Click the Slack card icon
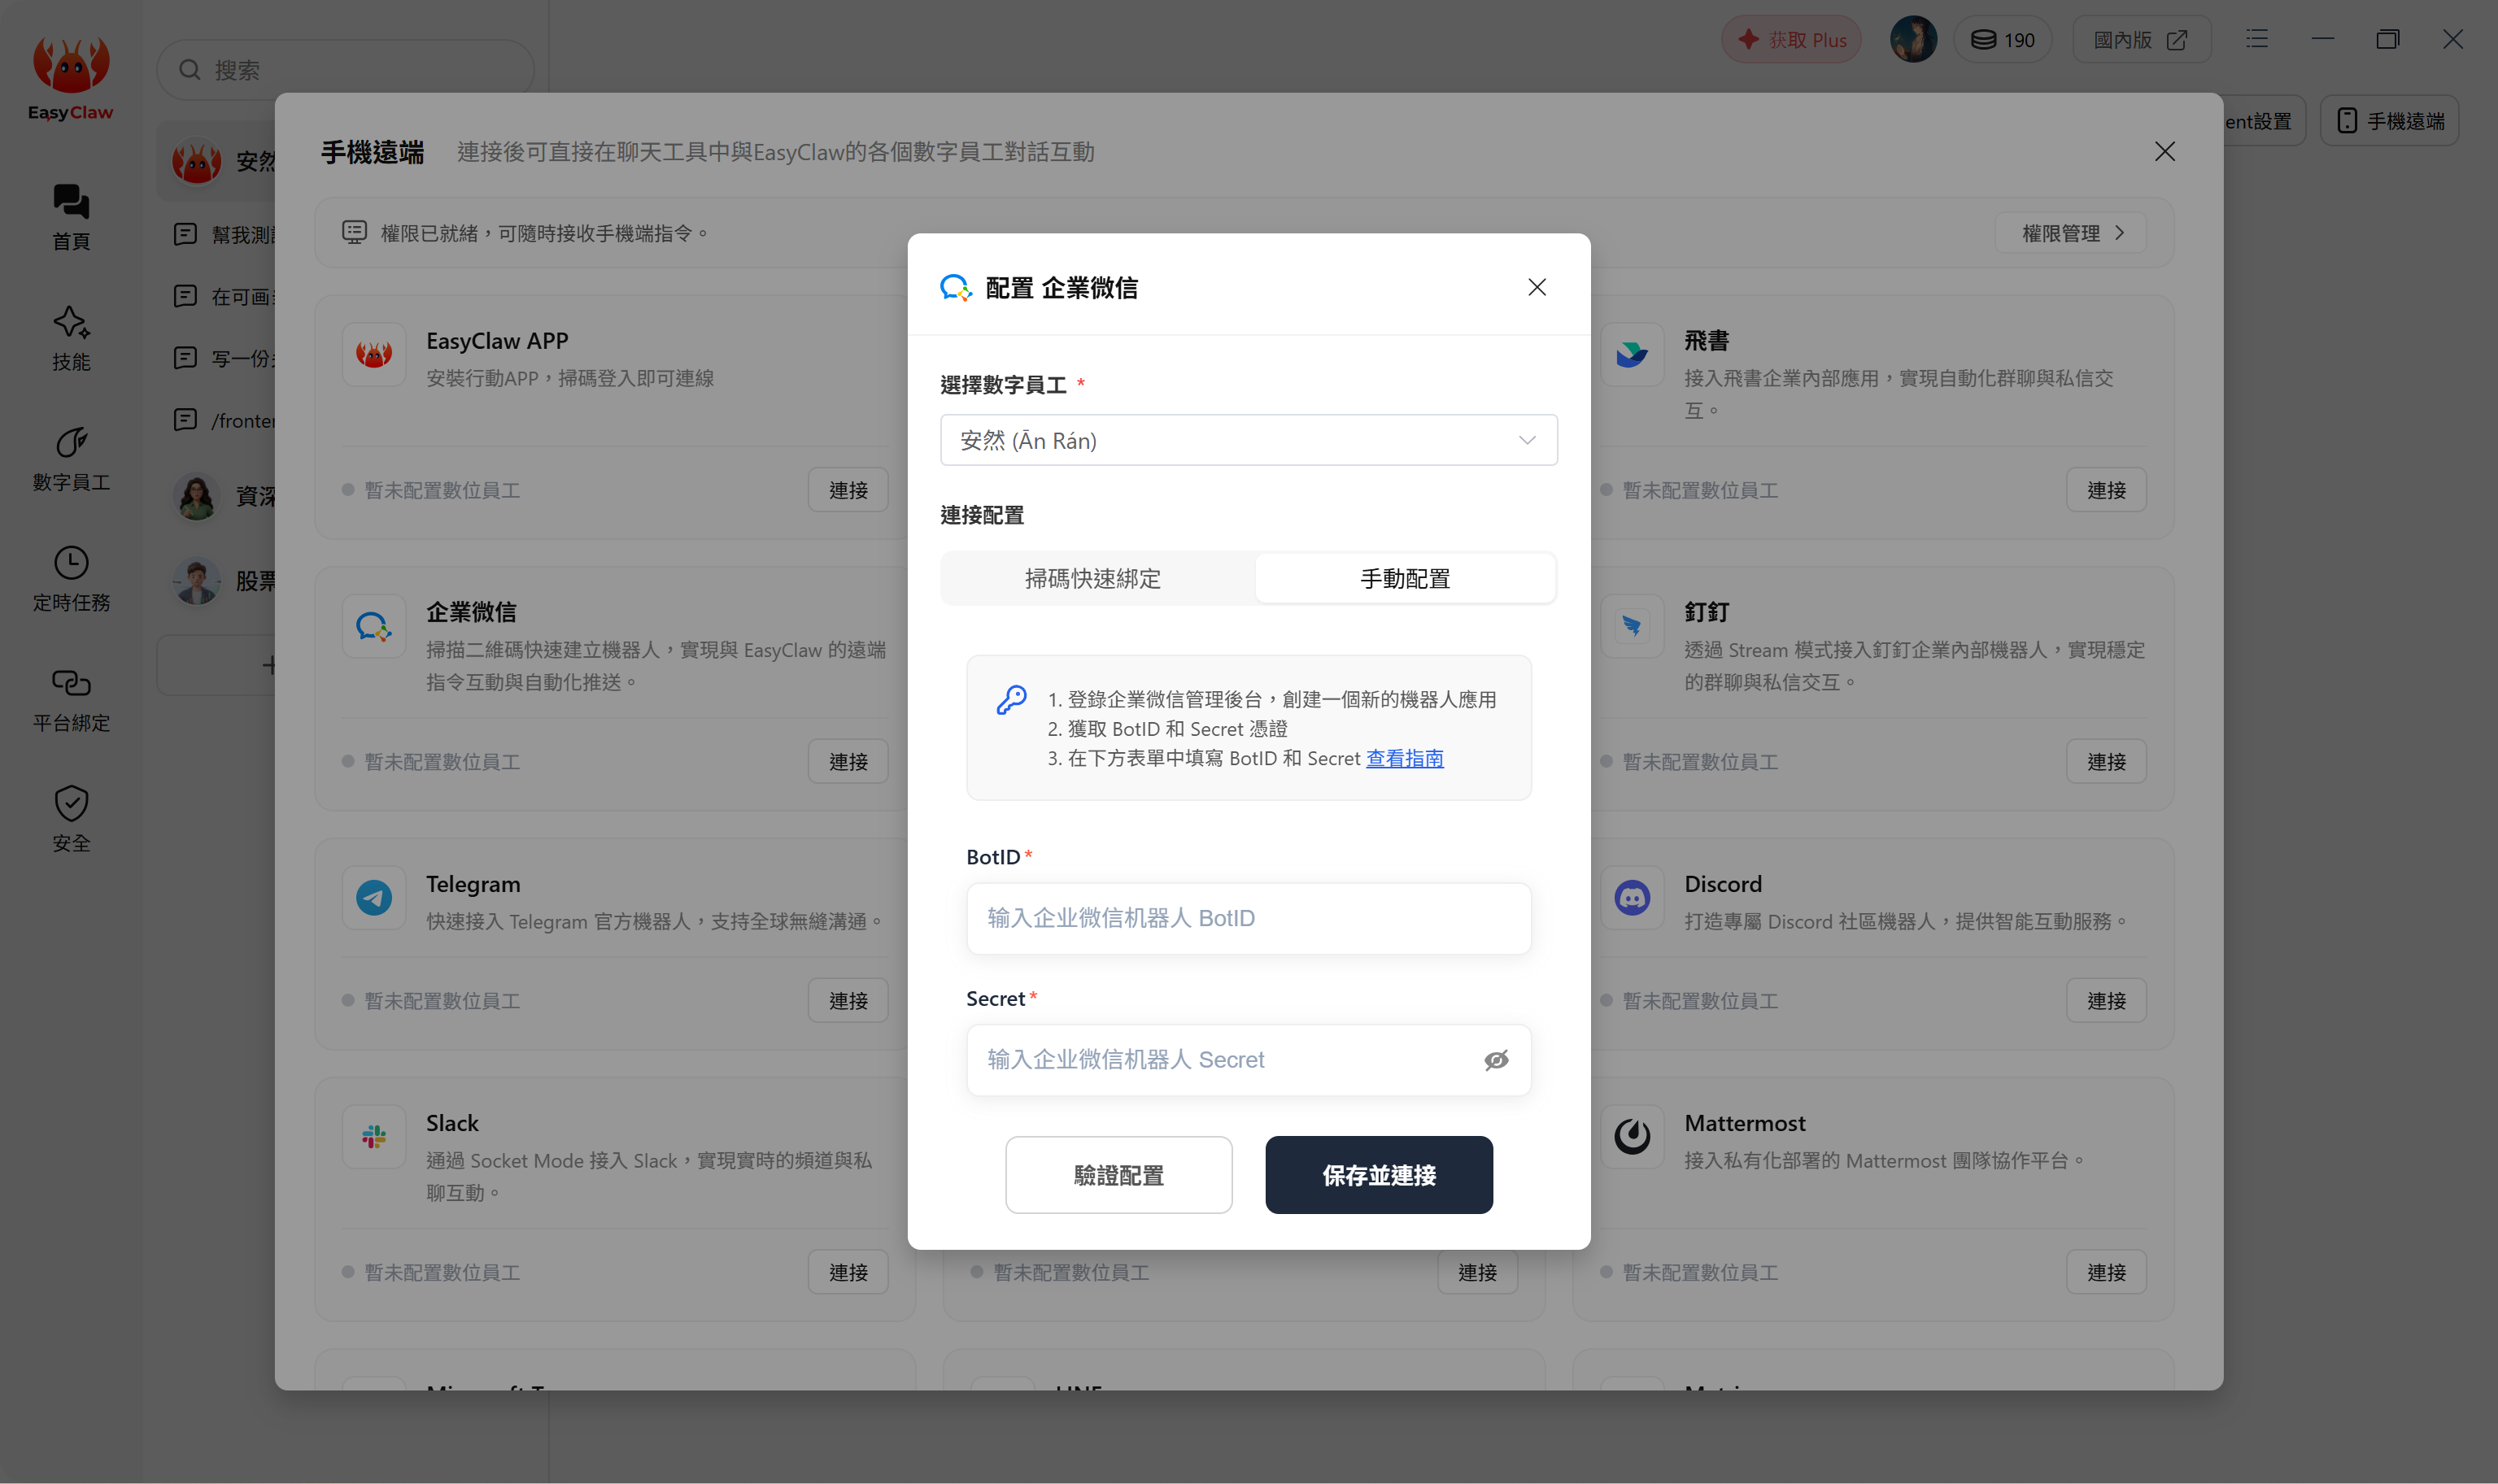The image size is (2498, 1484). coord(373,1136)
